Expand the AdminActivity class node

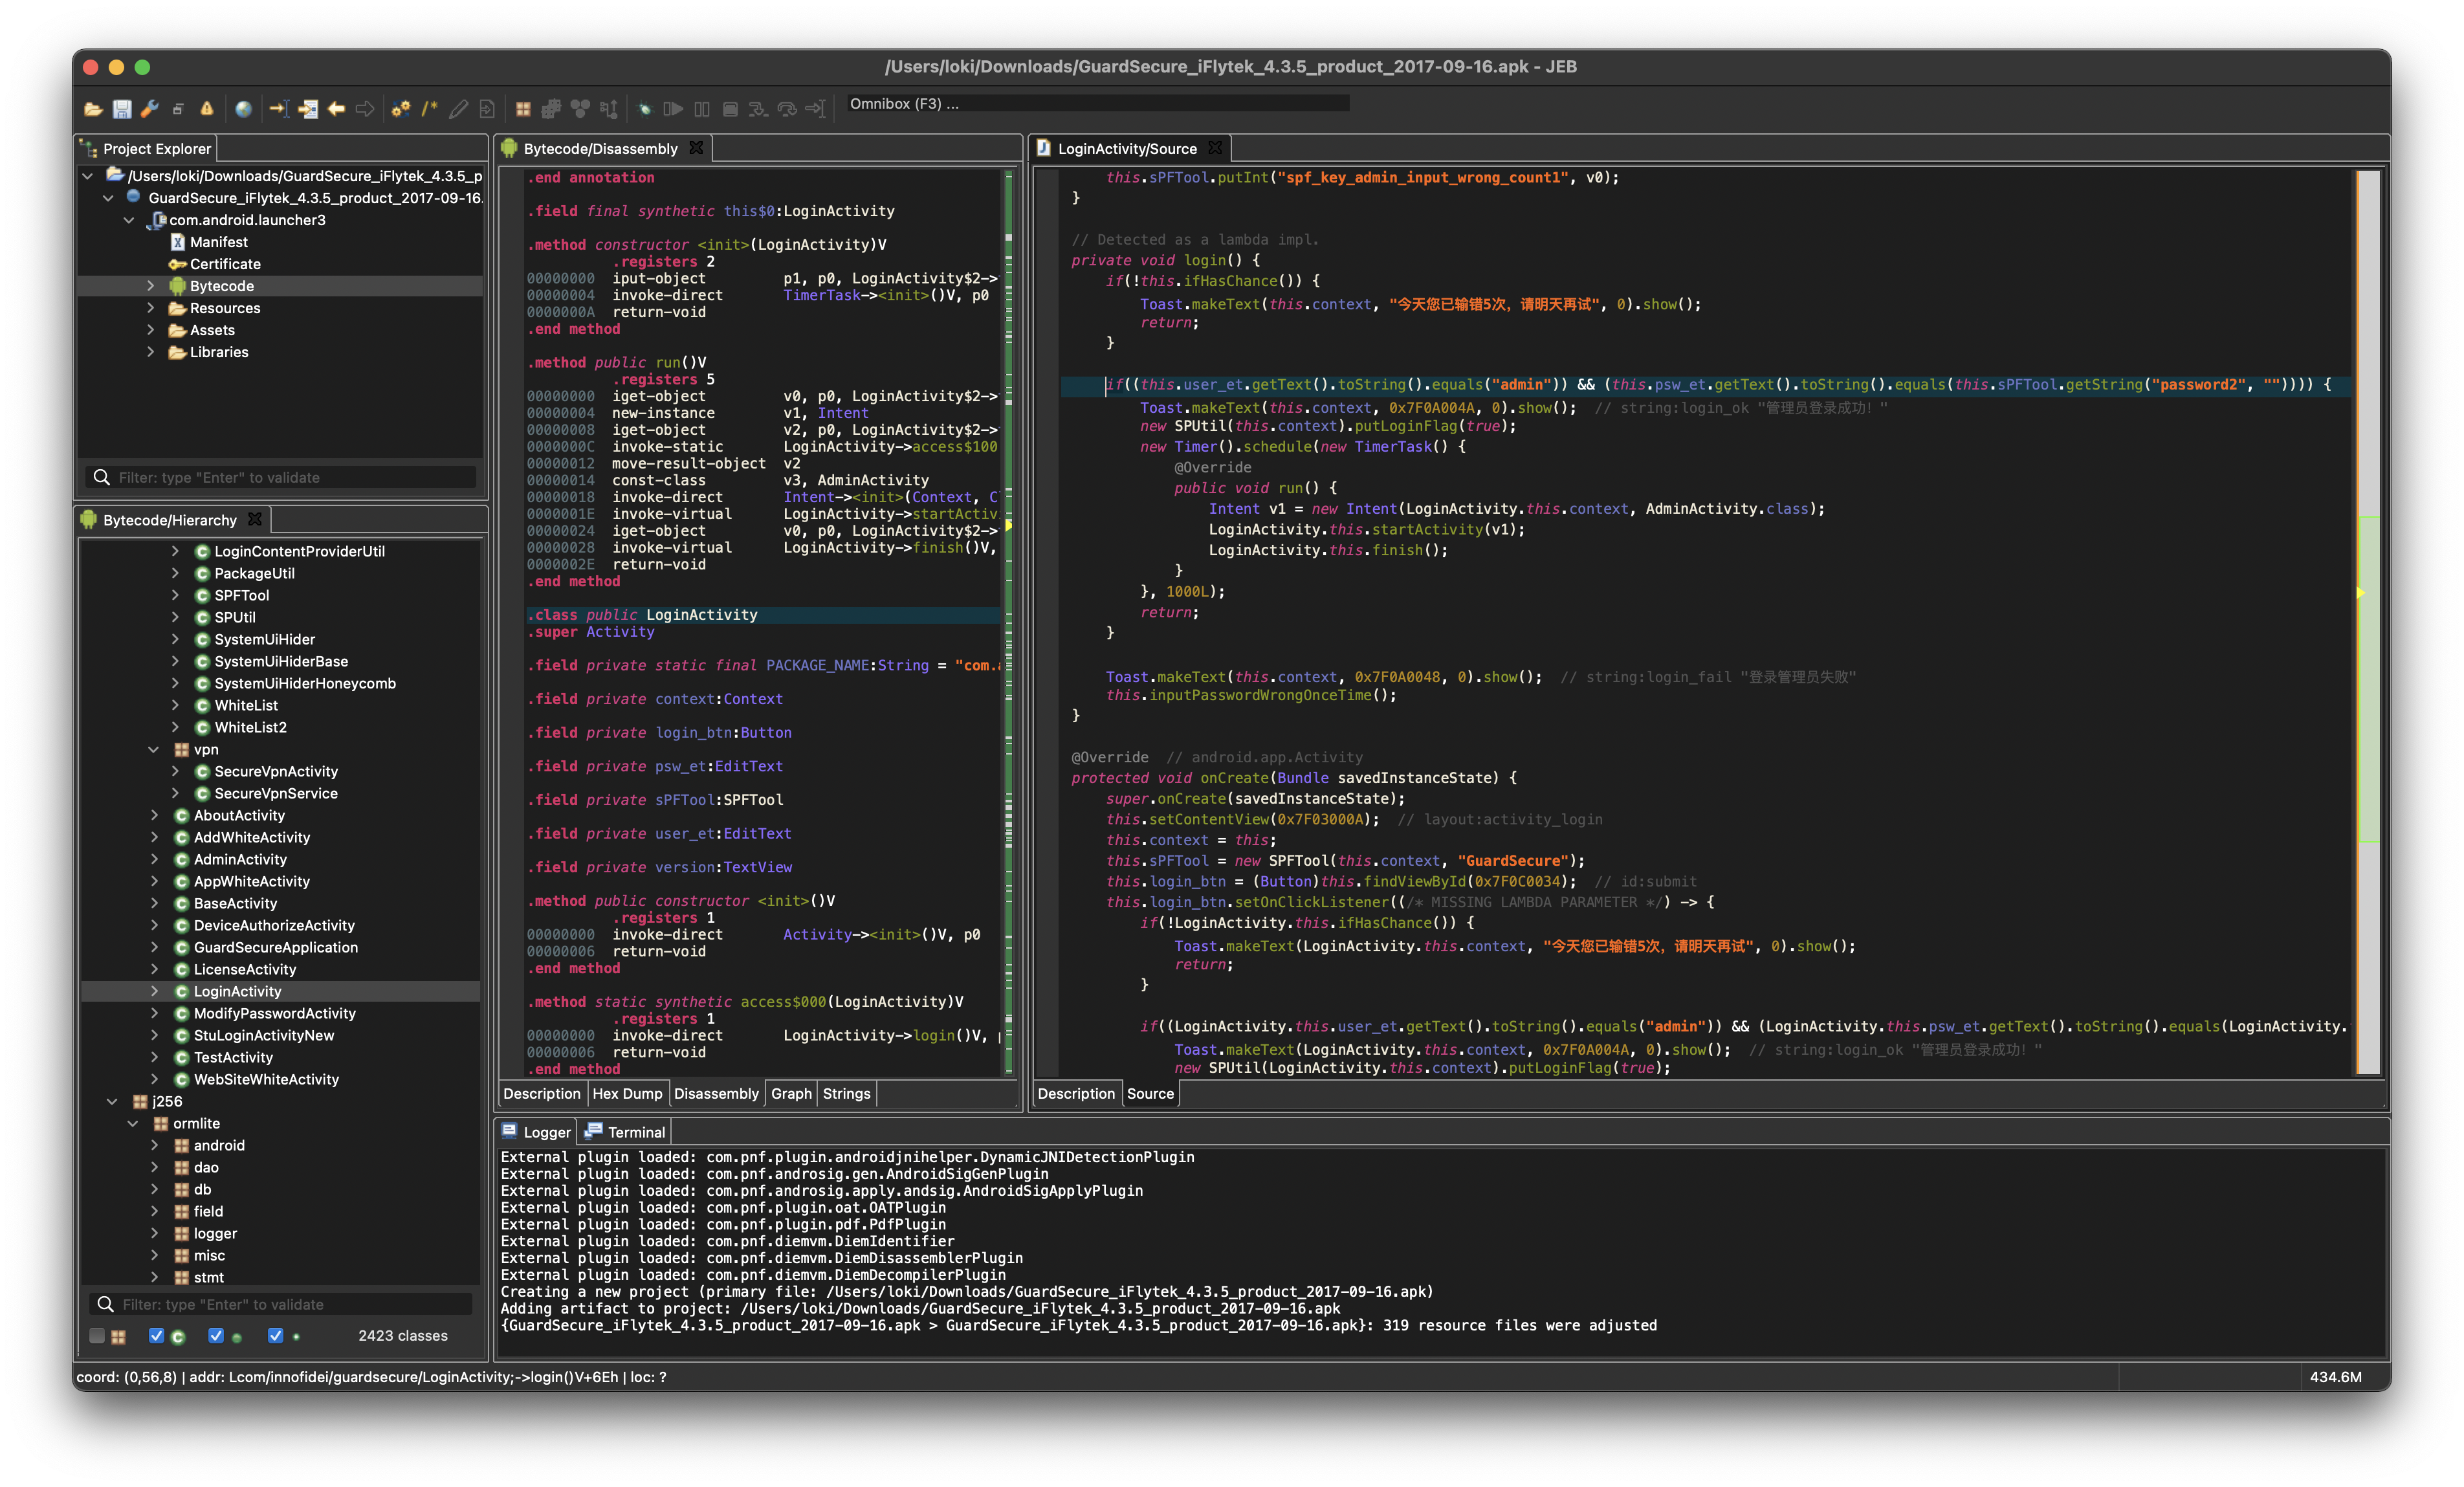click(154, 859)
